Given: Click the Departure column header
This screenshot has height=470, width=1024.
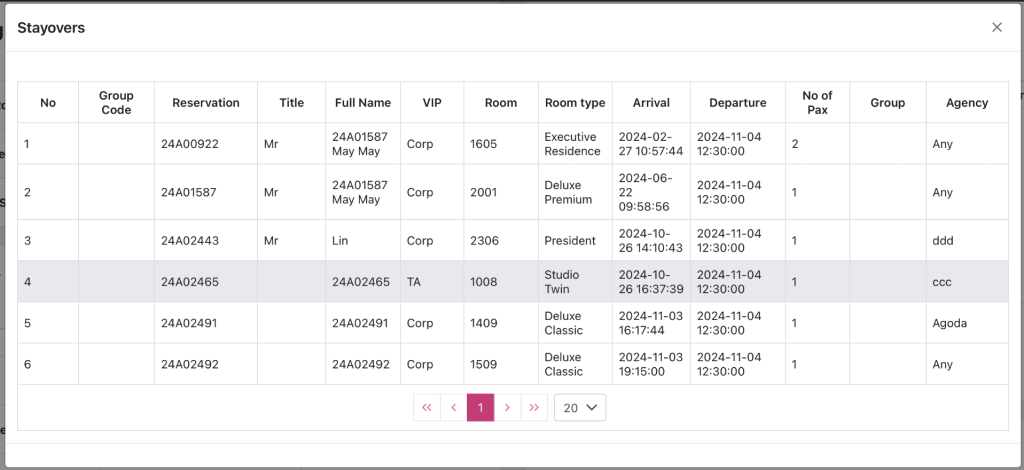Looking at the screenshot, I should pyautogui.click(x=737, y=103).
